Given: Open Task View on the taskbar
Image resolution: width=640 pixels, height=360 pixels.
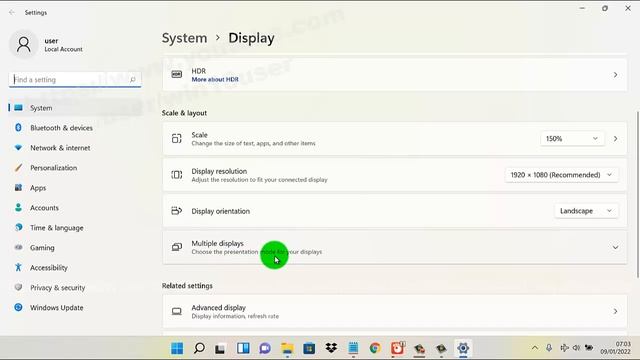Looking at the screenshot, I should pos(221,348).
